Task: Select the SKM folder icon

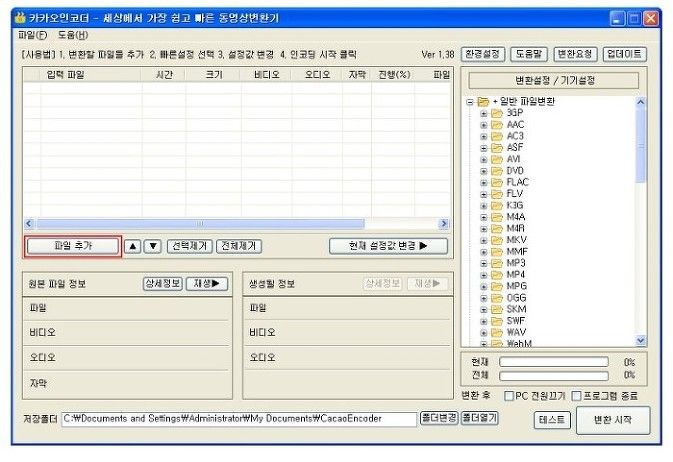Action: 497,309
